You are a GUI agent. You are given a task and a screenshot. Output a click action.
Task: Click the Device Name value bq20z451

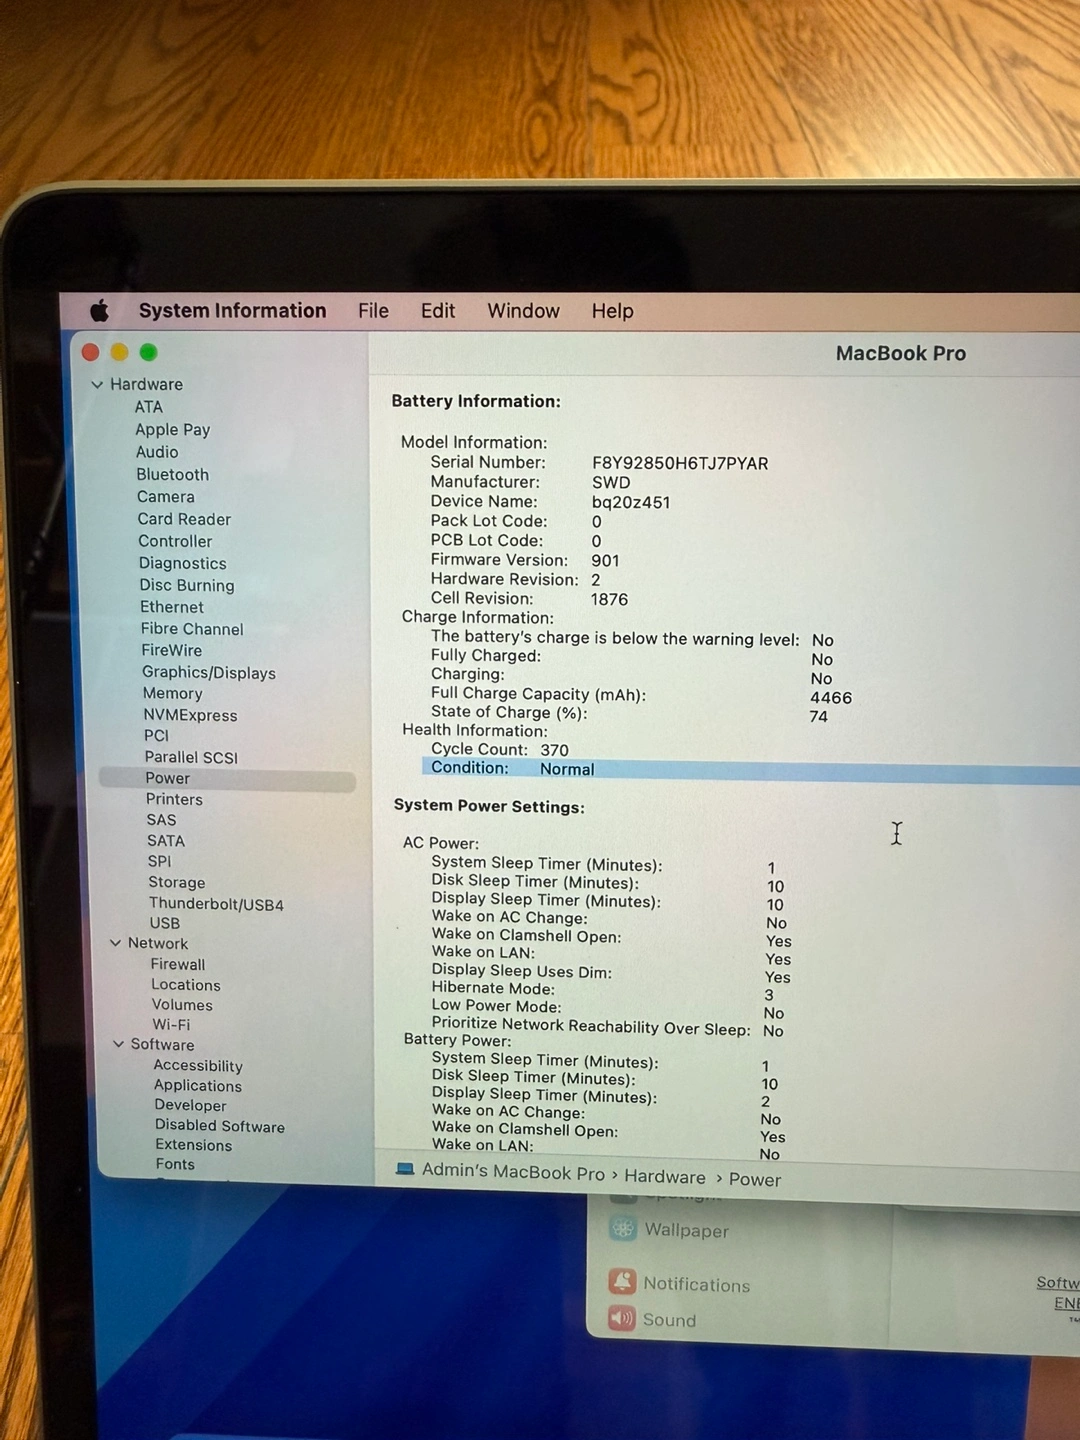point(631,502)
